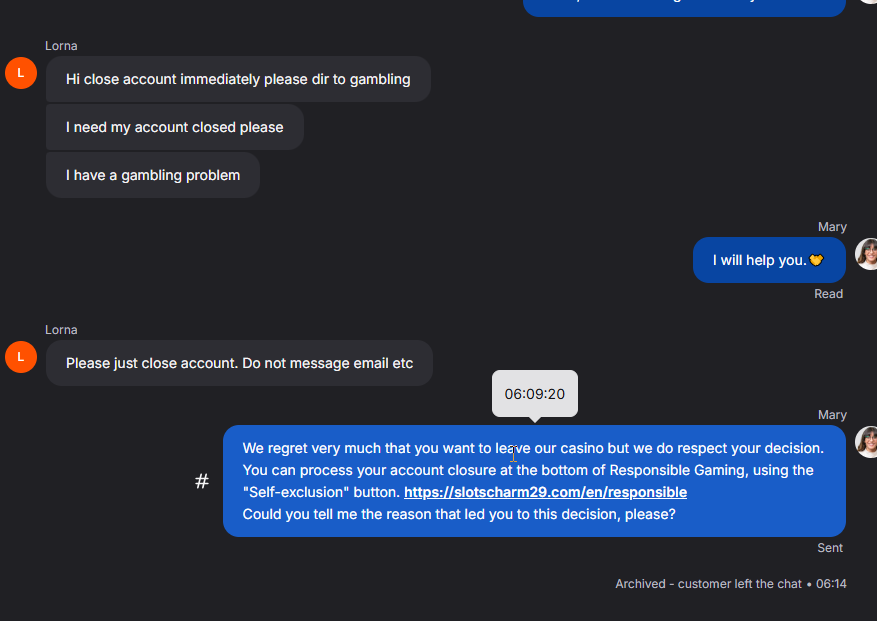Viewport: 877px width, 621px height.
Task: Click Mary's avatar beside the account closure message
Action: pyautogui.click(x=867, y=442)
